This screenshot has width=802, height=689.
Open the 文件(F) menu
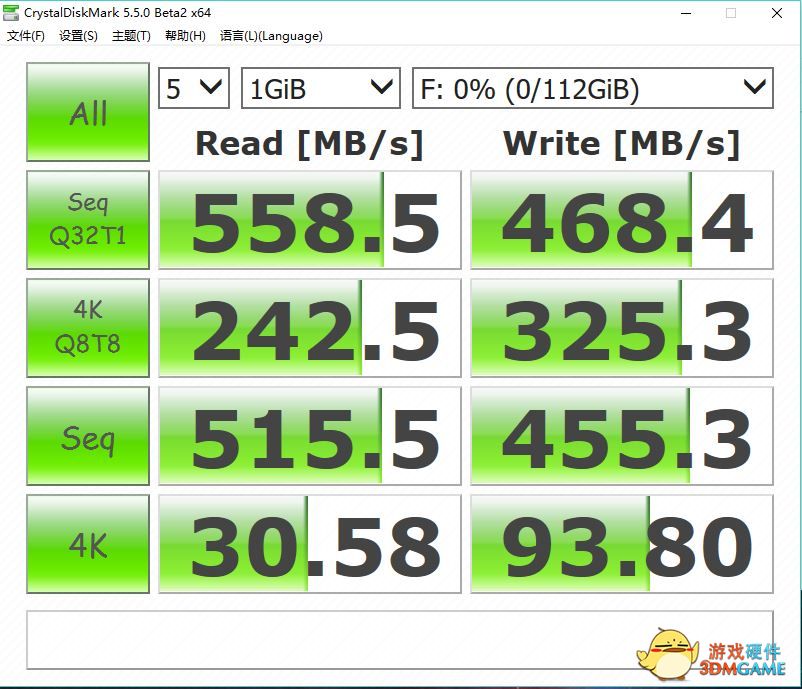(x=26, y=36)
